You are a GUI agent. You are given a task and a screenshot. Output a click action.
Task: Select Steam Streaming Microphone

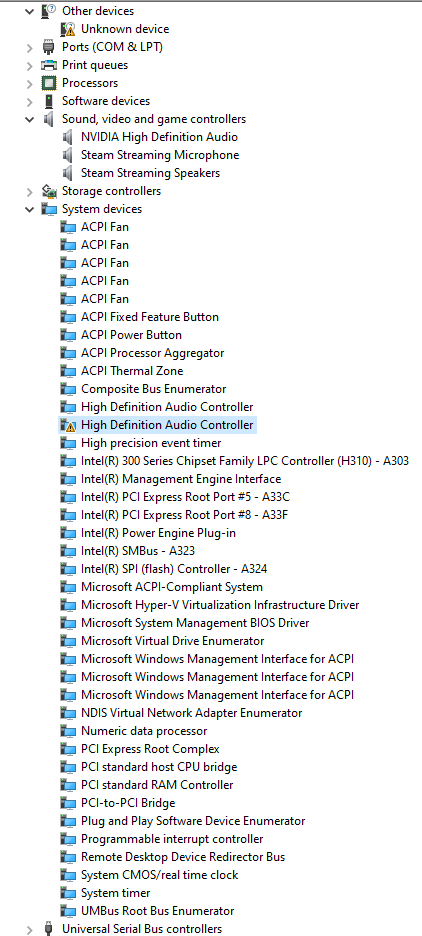pos(160,155)
